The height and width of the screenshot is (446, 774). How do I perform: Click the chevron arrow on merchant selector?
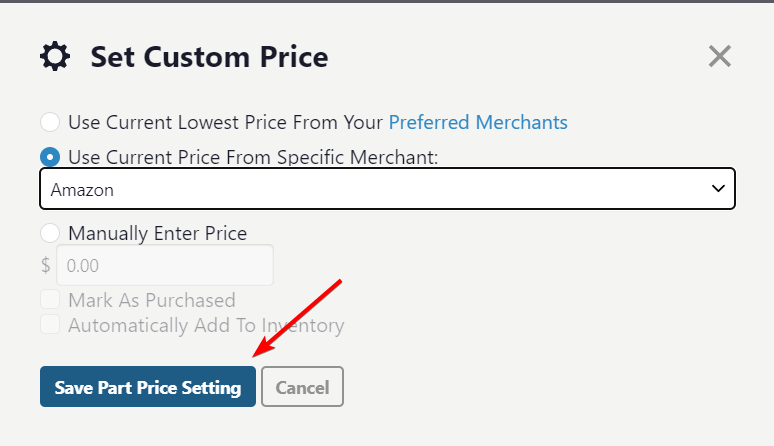(x=717, y=189)
